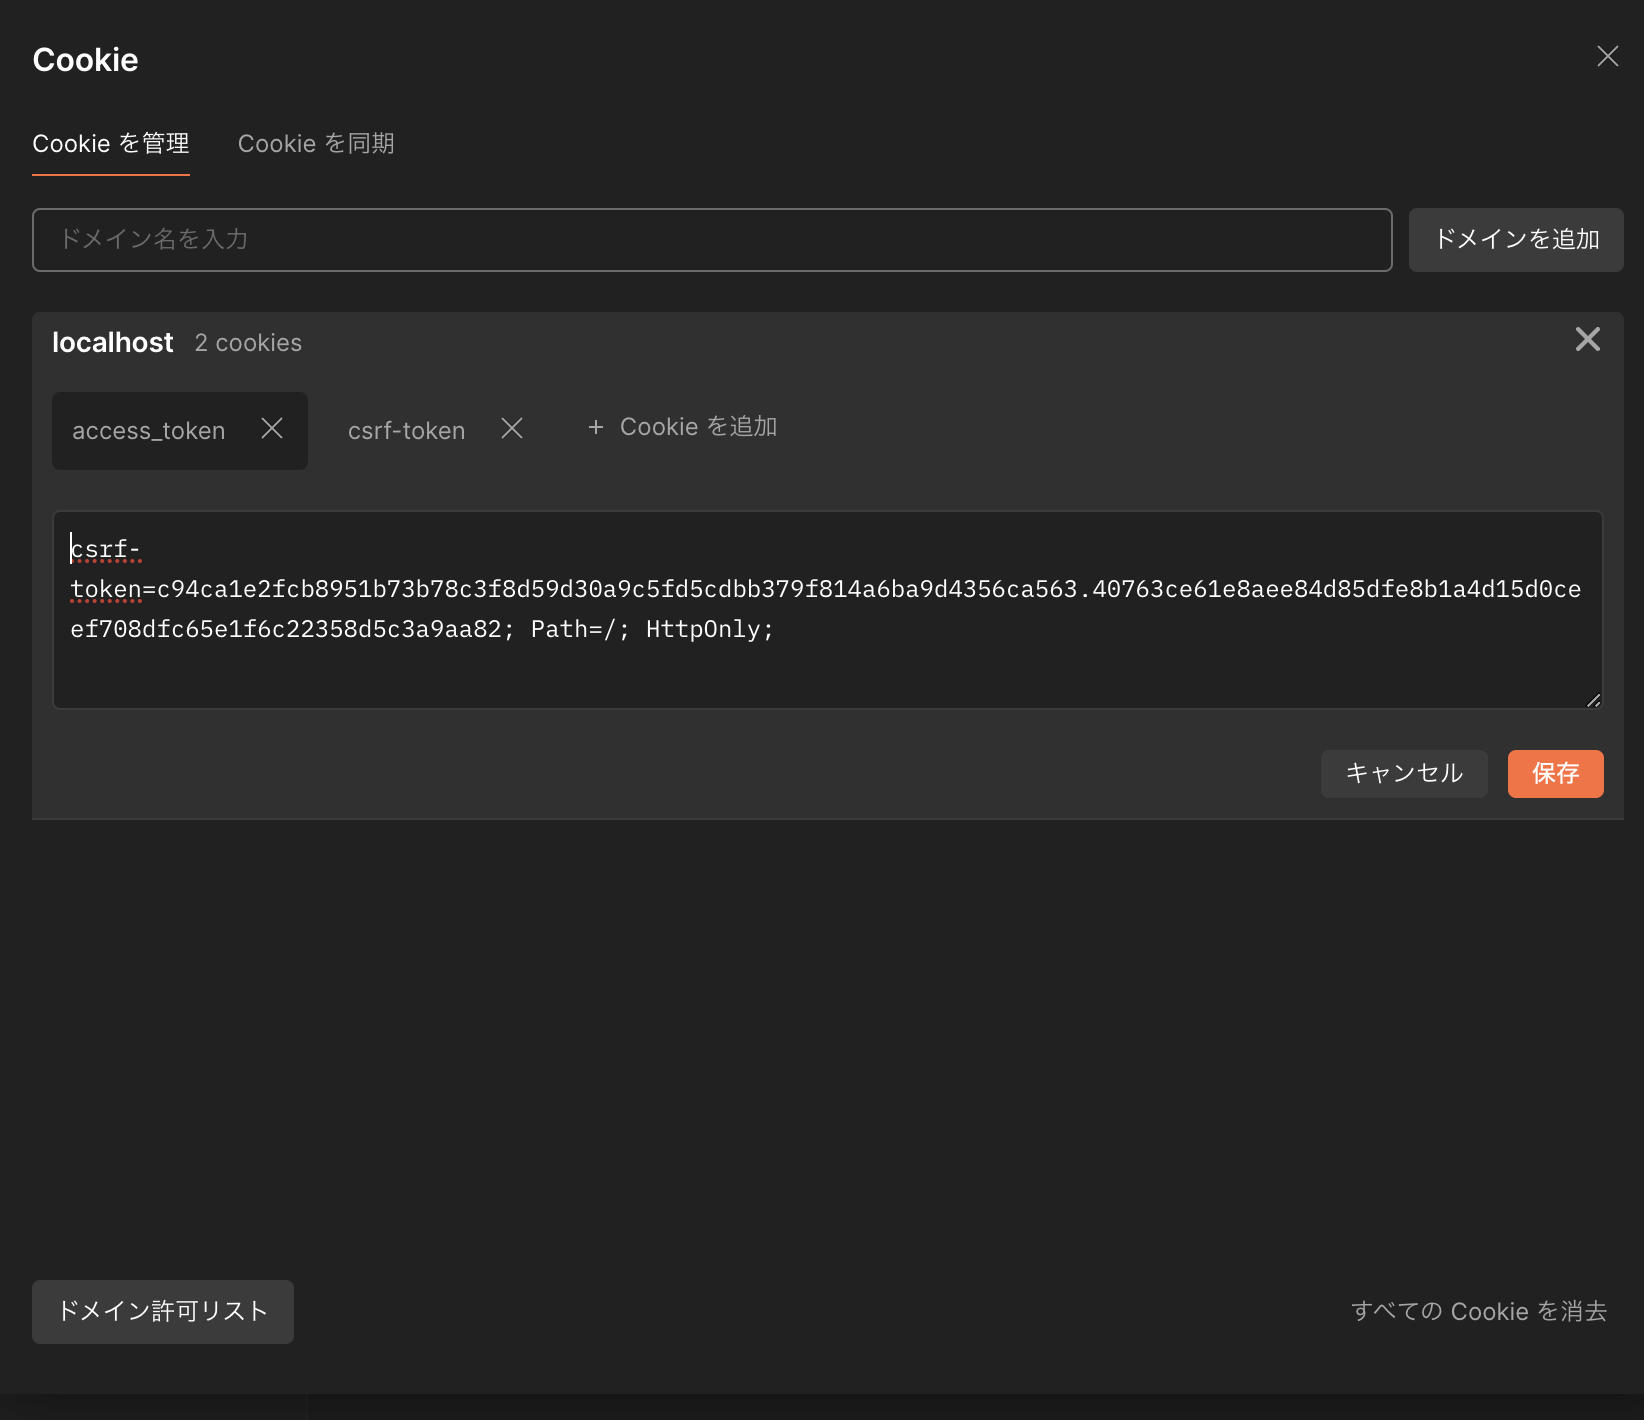Click the Cookie dialog title
Image resolution: width=1644 pixels, height=1420 pixels.
tap(85, 60)
